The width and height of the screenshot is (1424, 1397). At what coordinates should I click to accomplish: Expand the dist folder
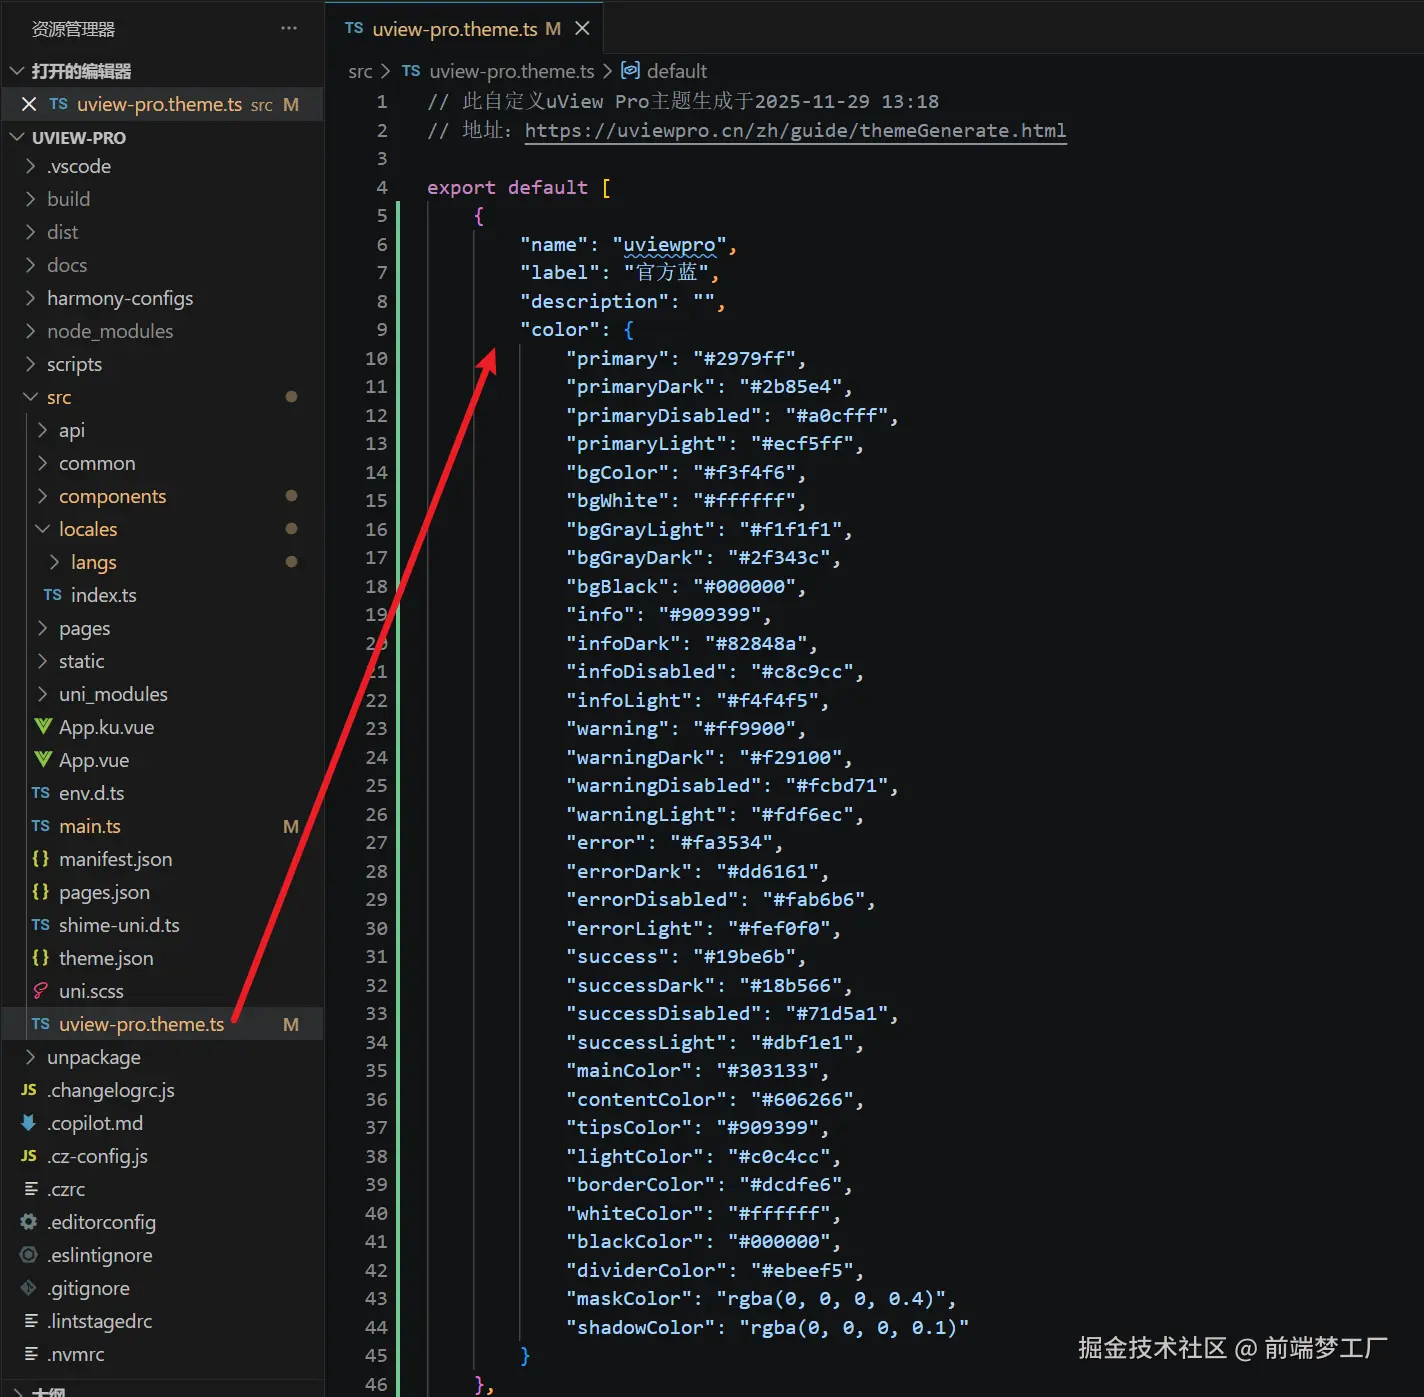(x=162, y=232)
